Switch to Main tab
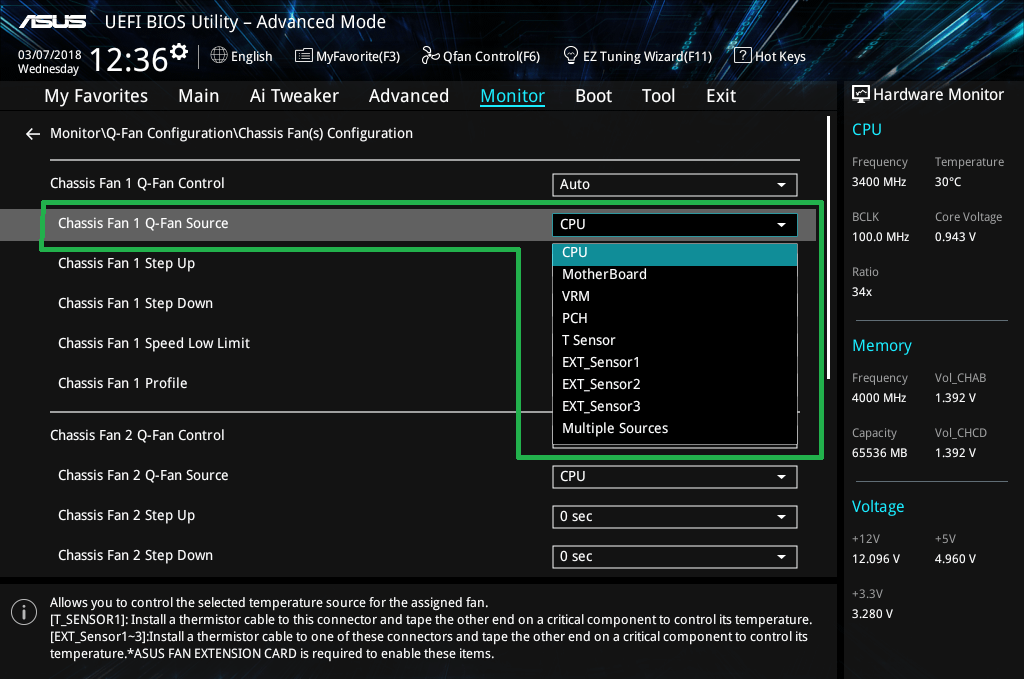This screenshot has height=679, width=1024. click(x=199, y=96)
